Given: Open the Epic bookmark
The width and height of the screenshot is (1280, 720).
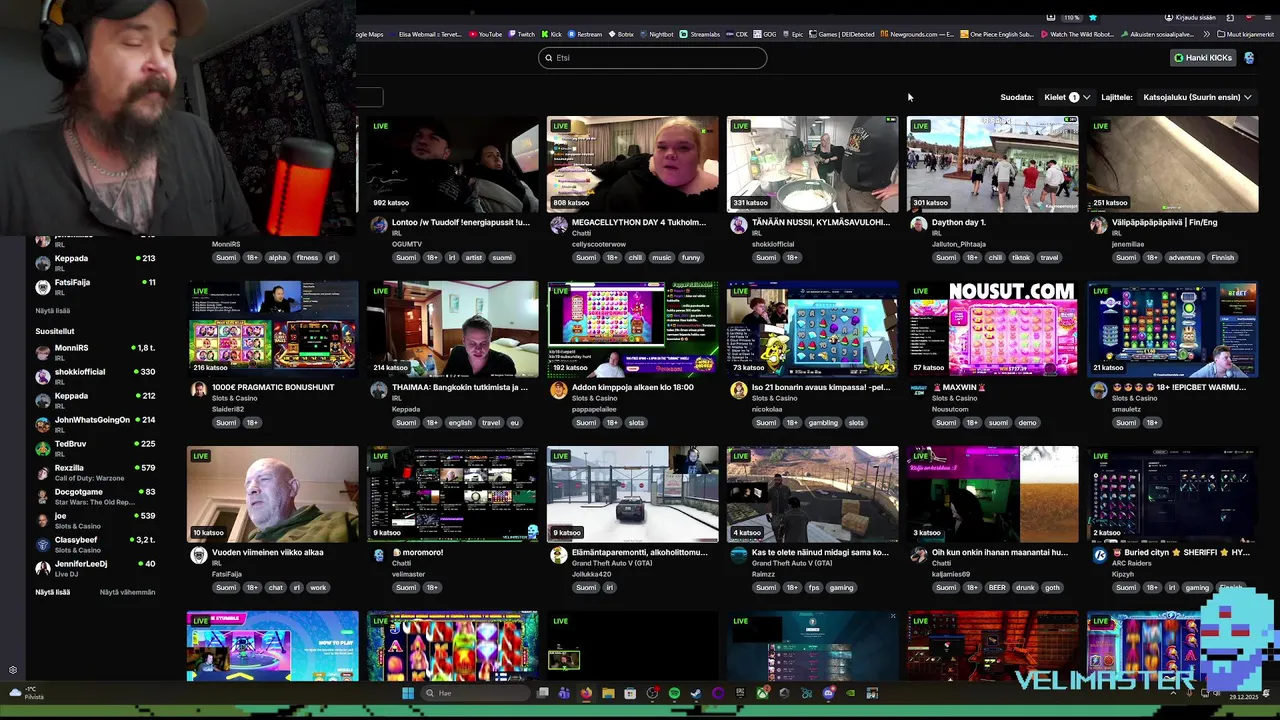Looking at the screenshot, I should coord(792,34).
